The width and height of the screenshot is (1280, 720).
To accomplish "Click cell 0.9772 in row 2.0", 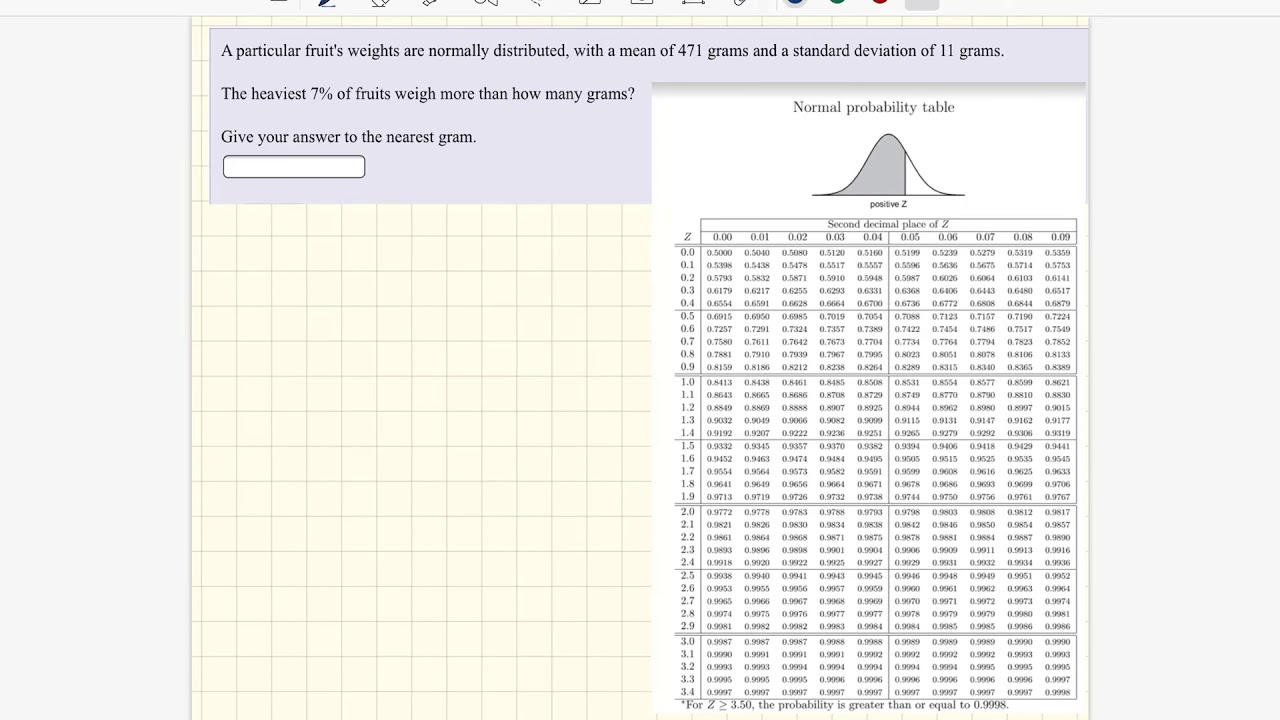I will [x=720, y=512].
